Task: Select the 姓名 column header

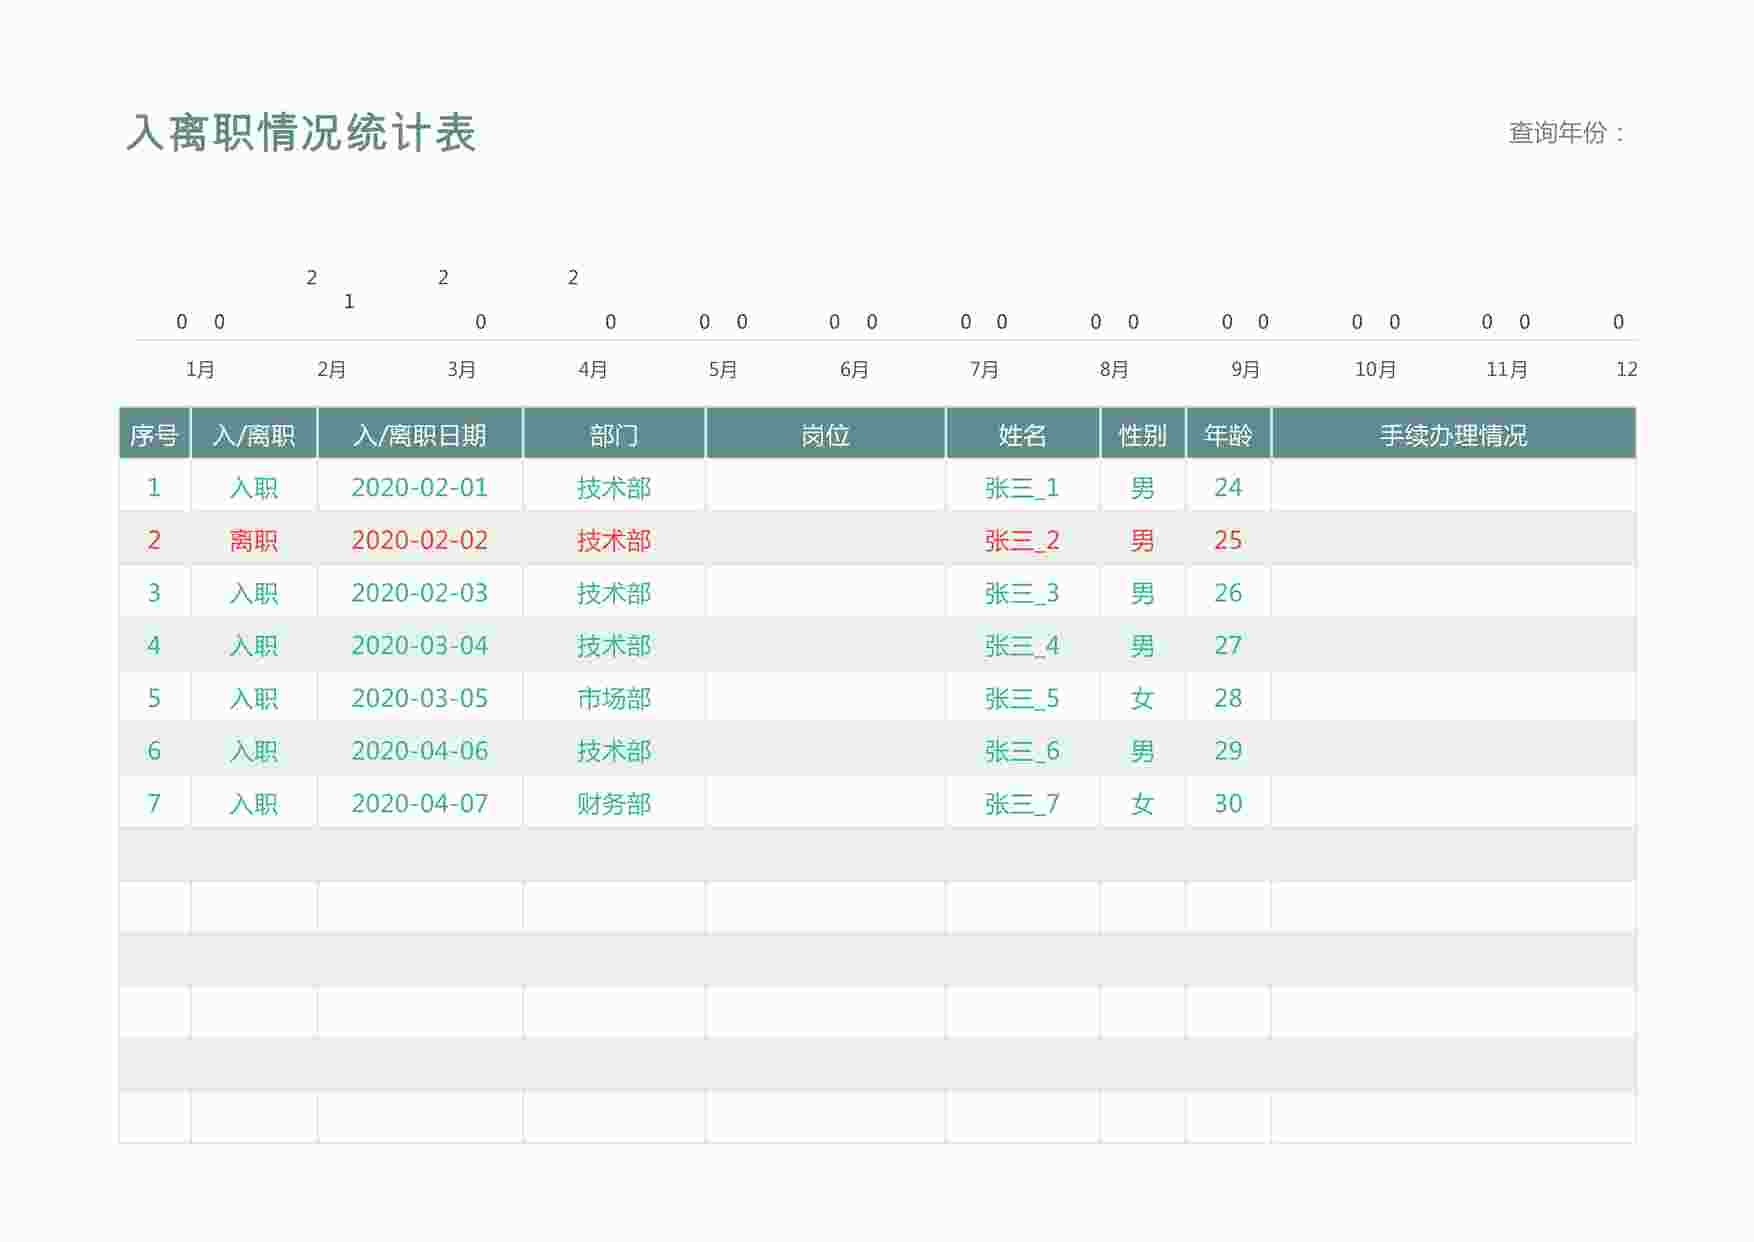Action: click(x=1023, y=435)
